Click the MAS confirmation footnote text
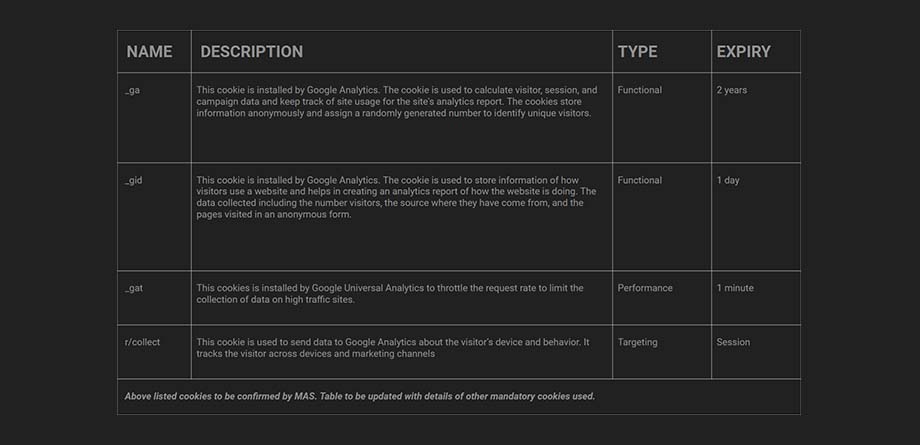Screen dimensions: 920x445 click(x=359, y=396)
